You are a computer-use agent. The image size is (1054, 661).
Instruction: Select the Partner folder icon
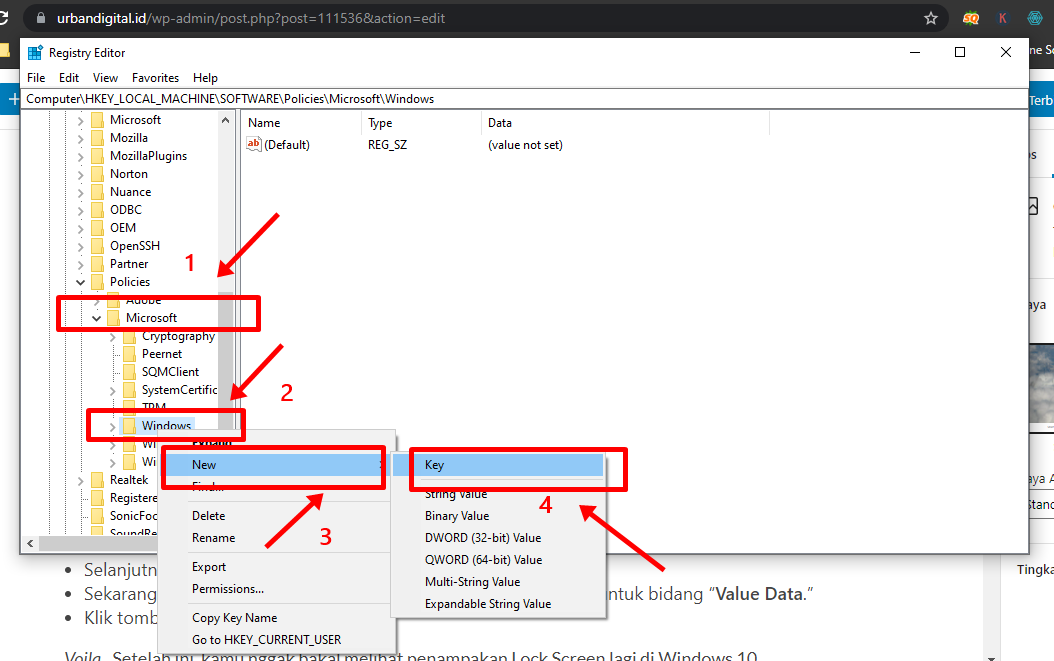97,264
